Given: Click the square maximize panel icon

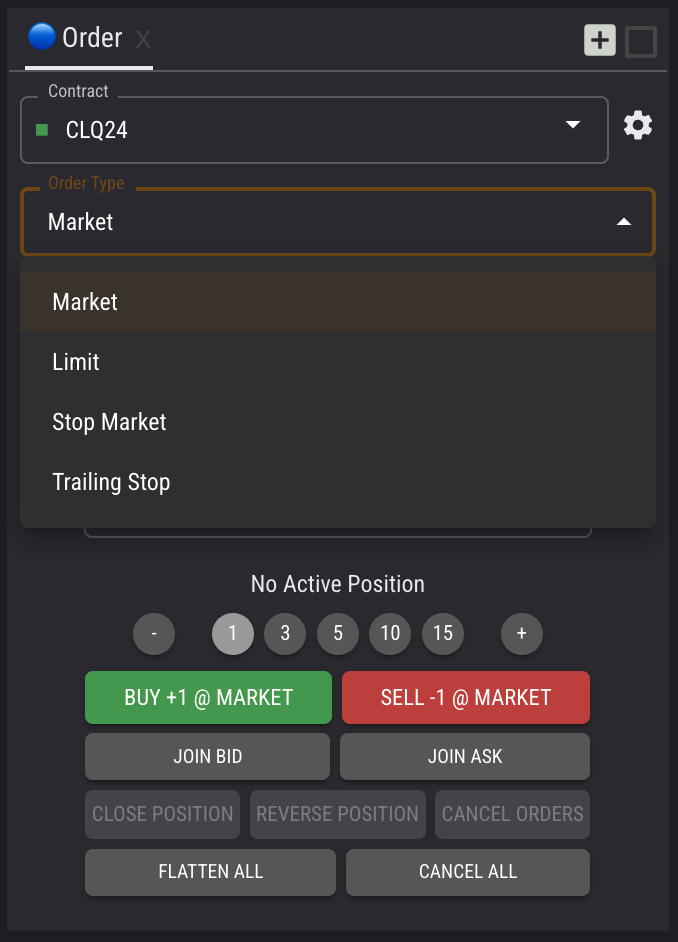Looking at the screenshot, I should 640,41.
